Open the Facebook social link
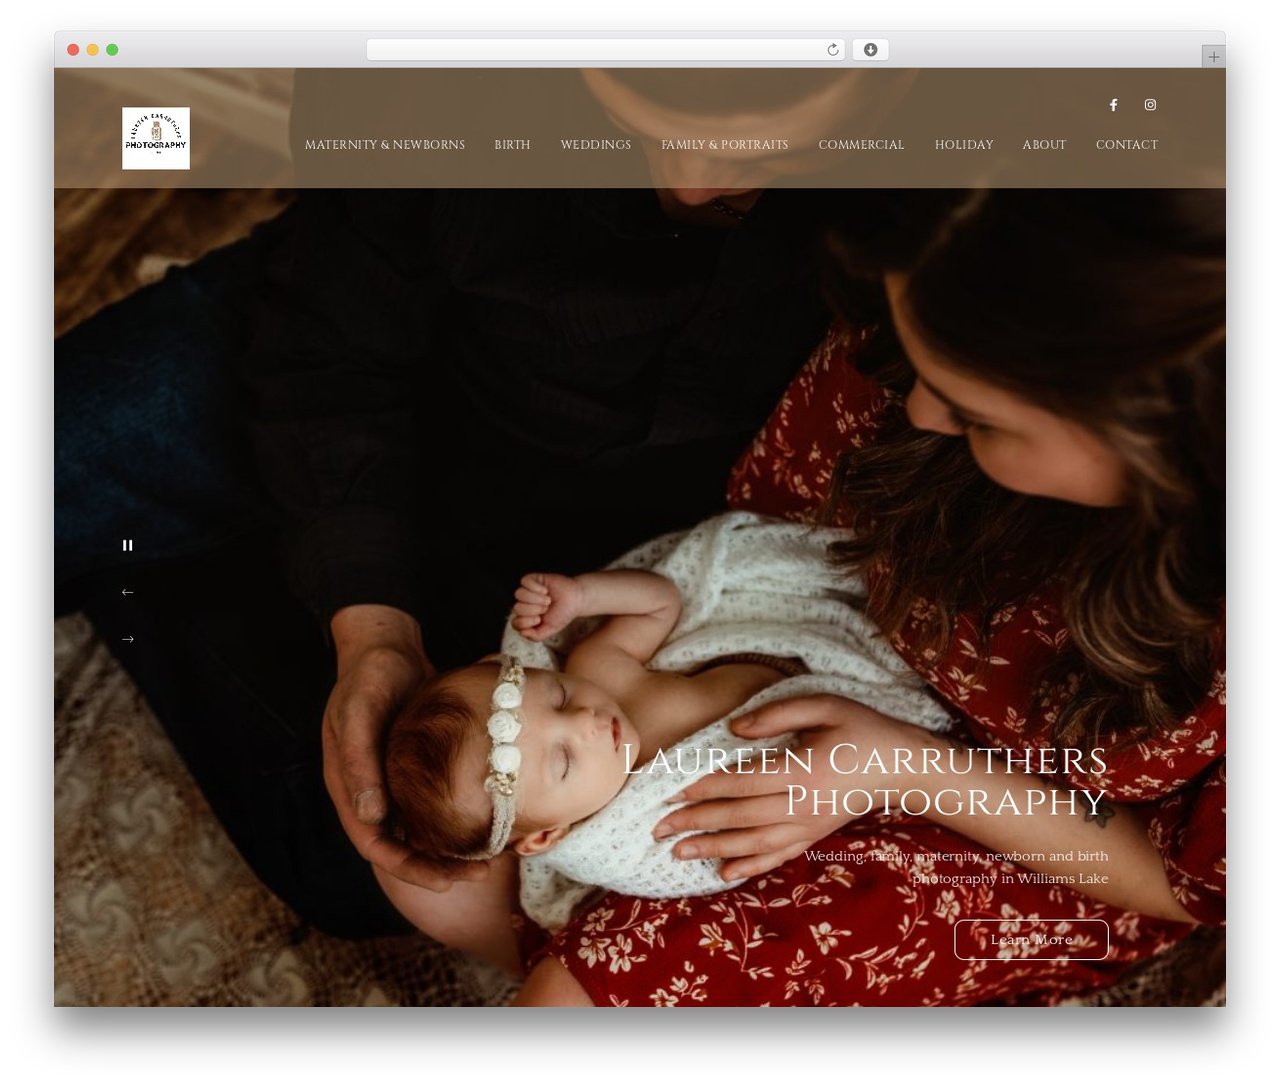The height and width of the screenshot is (1084, 1280). point(1113,105)
